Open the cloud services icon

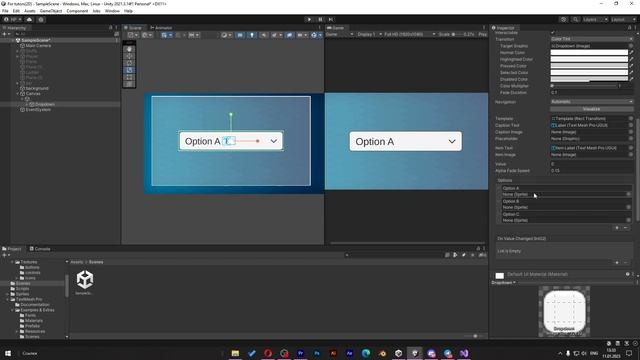coord(29,19)
